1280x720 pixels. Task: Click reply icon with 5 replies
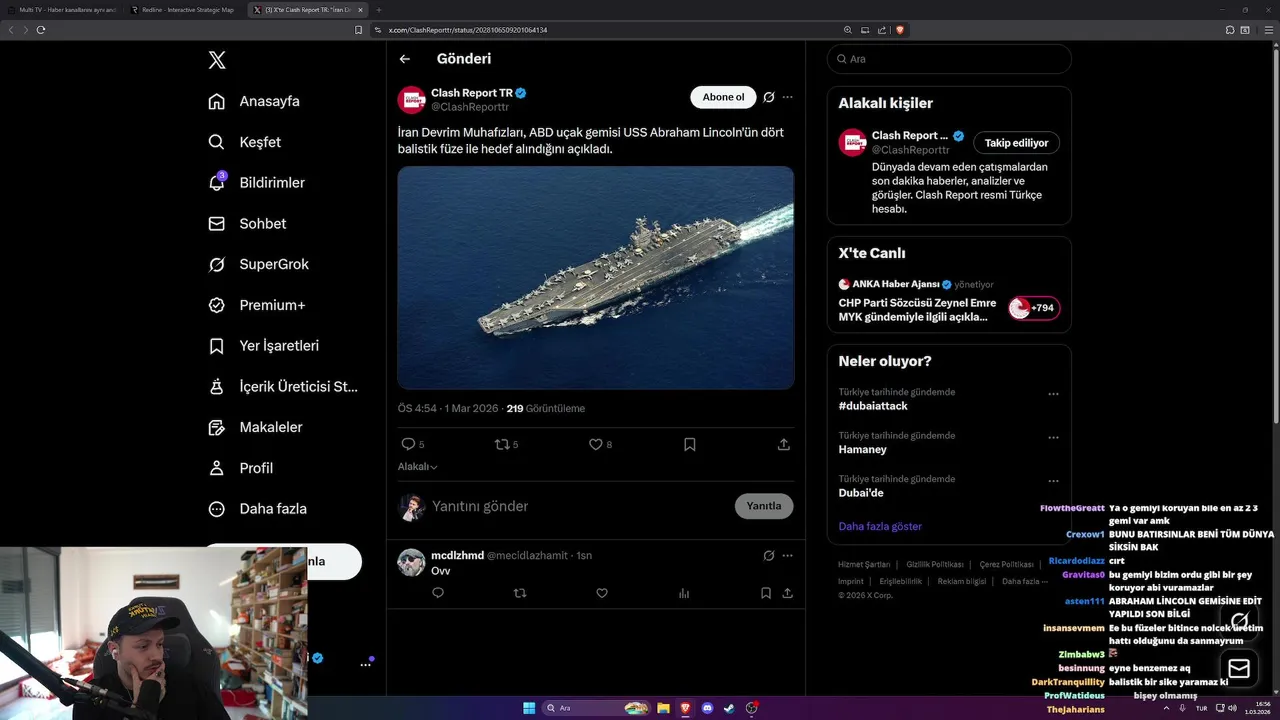click(x=408, y=444)
